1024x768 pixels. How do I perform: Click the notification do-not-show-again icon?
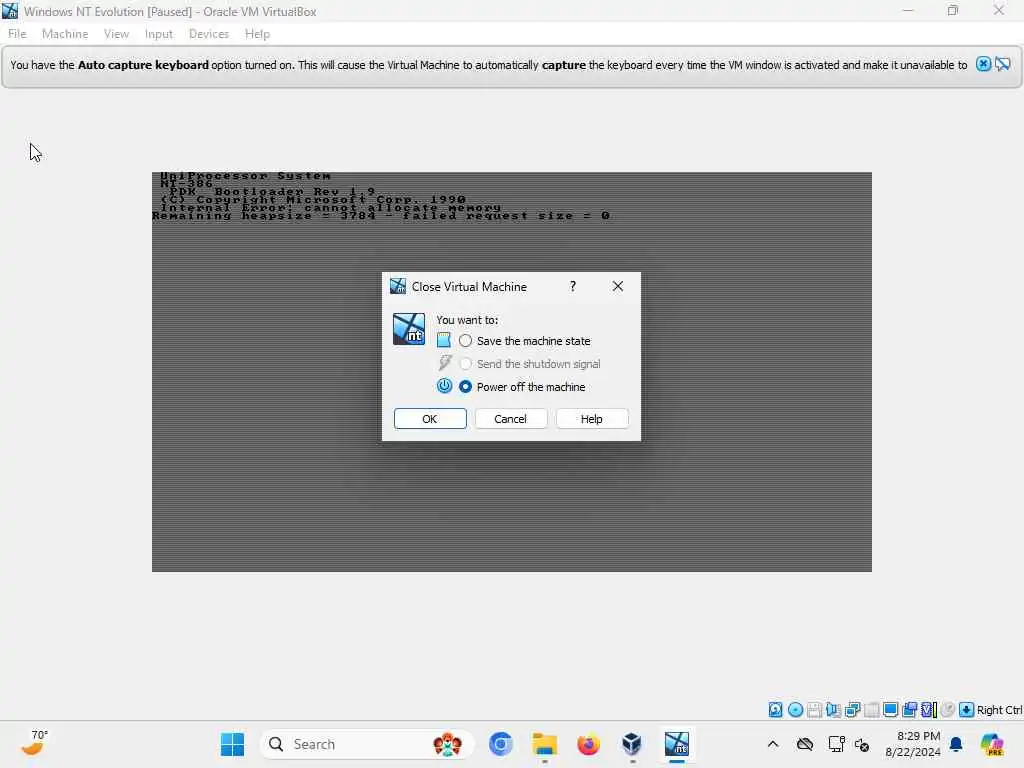point(1002,64)
